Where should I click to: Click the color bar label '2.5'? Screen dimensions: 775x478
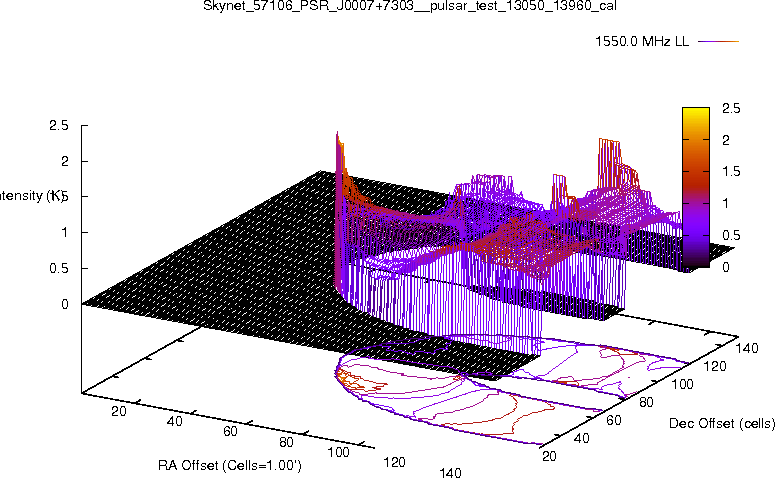coord(731,108)
